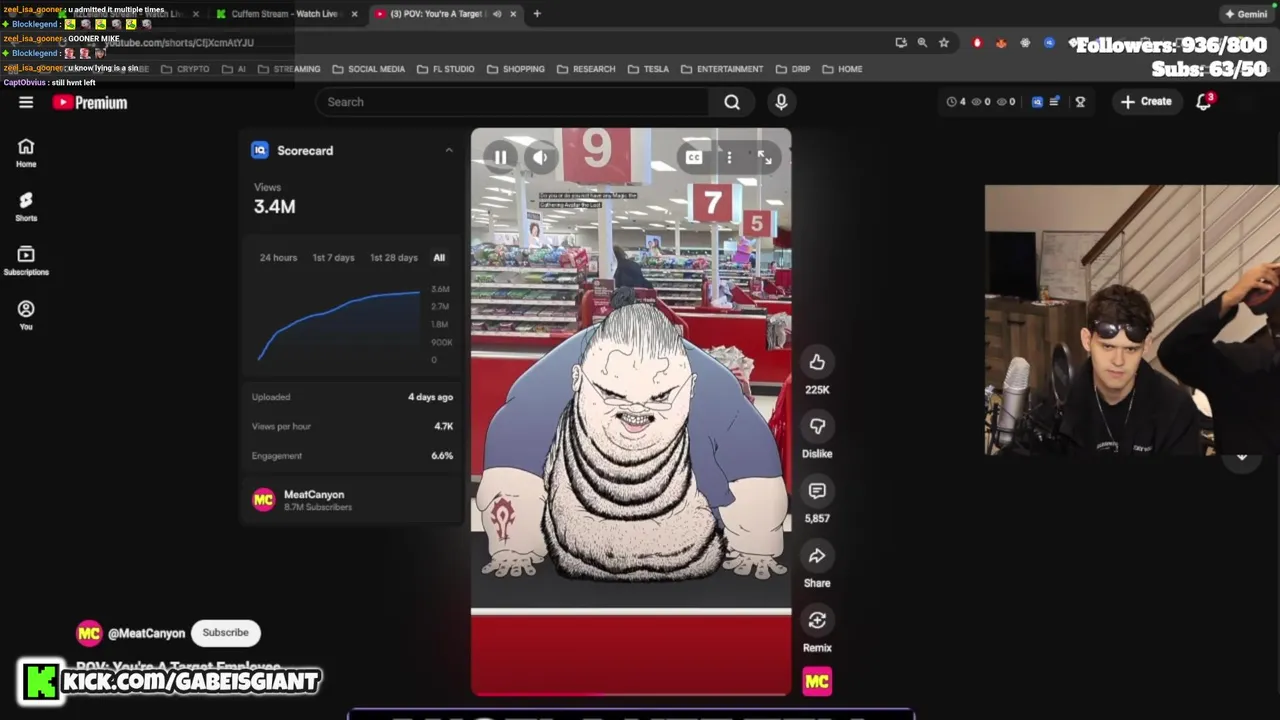This screenshot has height=720, width=1280.
Task: Open the HOME bookmarks folder
Action: click(x=842, y=69)
